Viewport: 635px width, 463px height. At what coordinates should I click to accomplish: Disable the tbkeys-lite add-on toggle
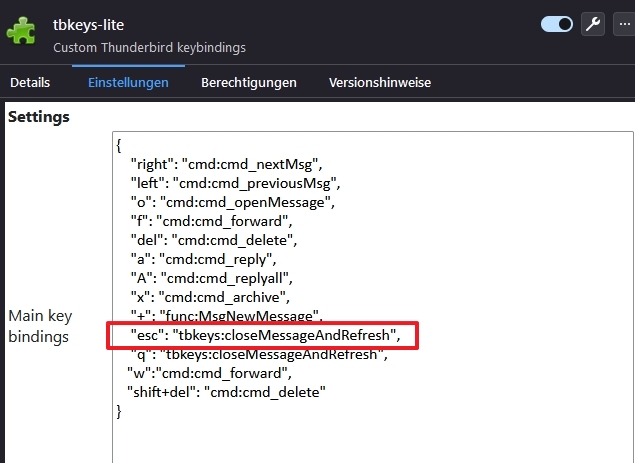(x=557, y=24)
